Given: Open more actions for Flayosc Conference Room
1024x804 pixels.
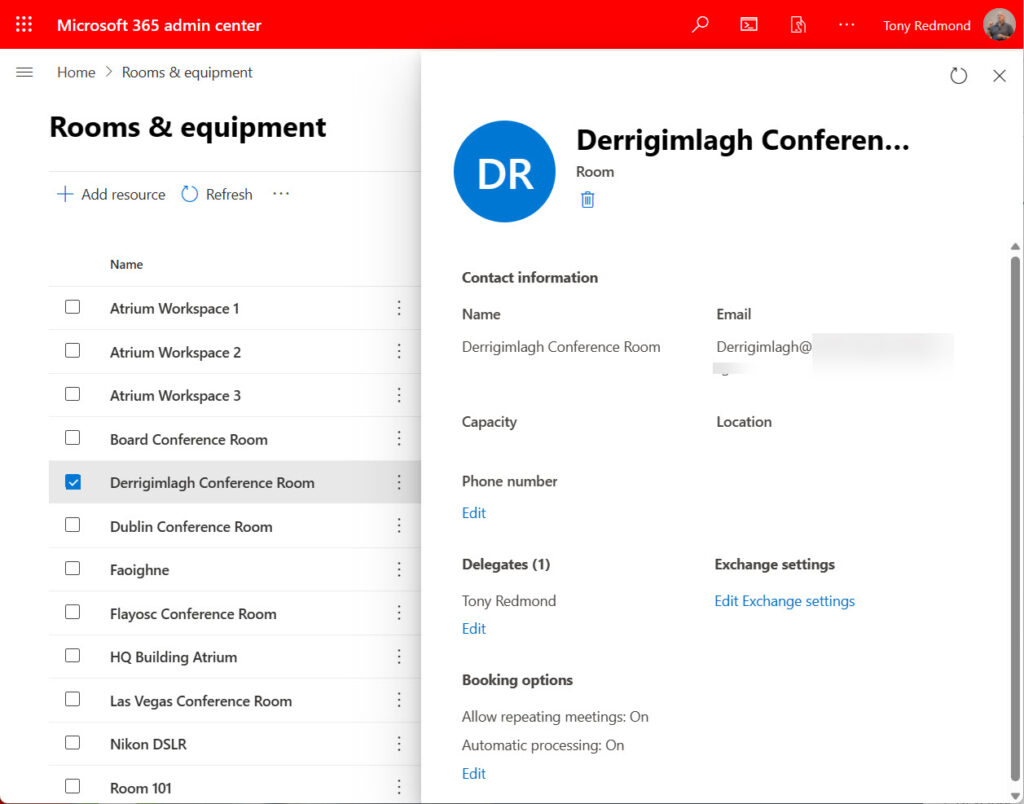Looking at the screenshot, I should (399, 613).
